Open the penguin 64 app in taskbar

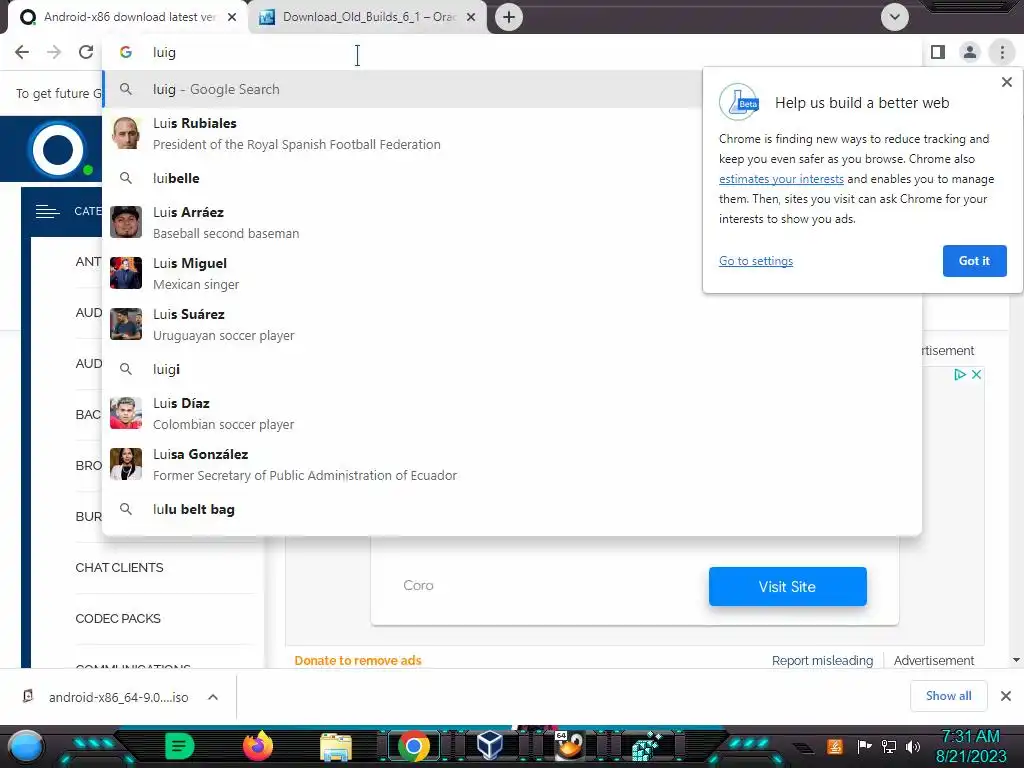point(569,746)
